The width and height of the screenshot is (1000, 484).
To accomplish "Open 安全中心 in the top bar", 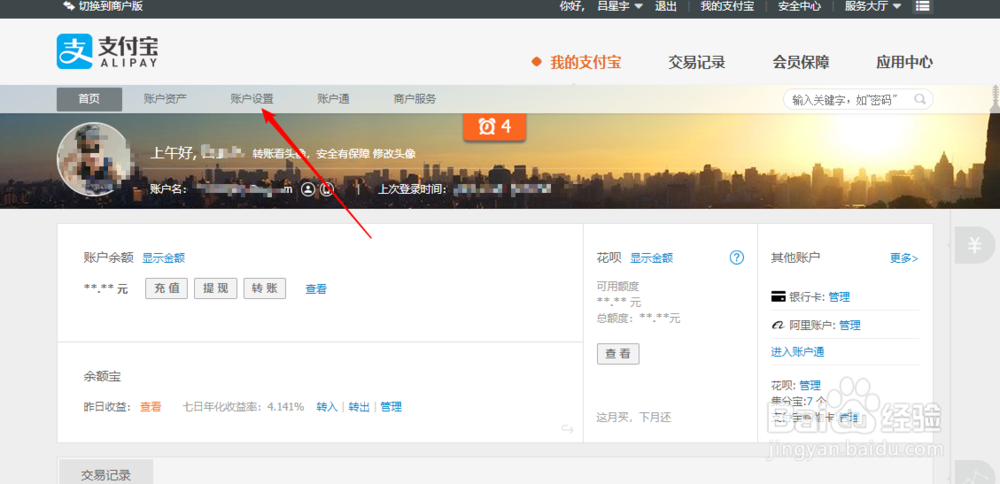I will pos(799,6).
